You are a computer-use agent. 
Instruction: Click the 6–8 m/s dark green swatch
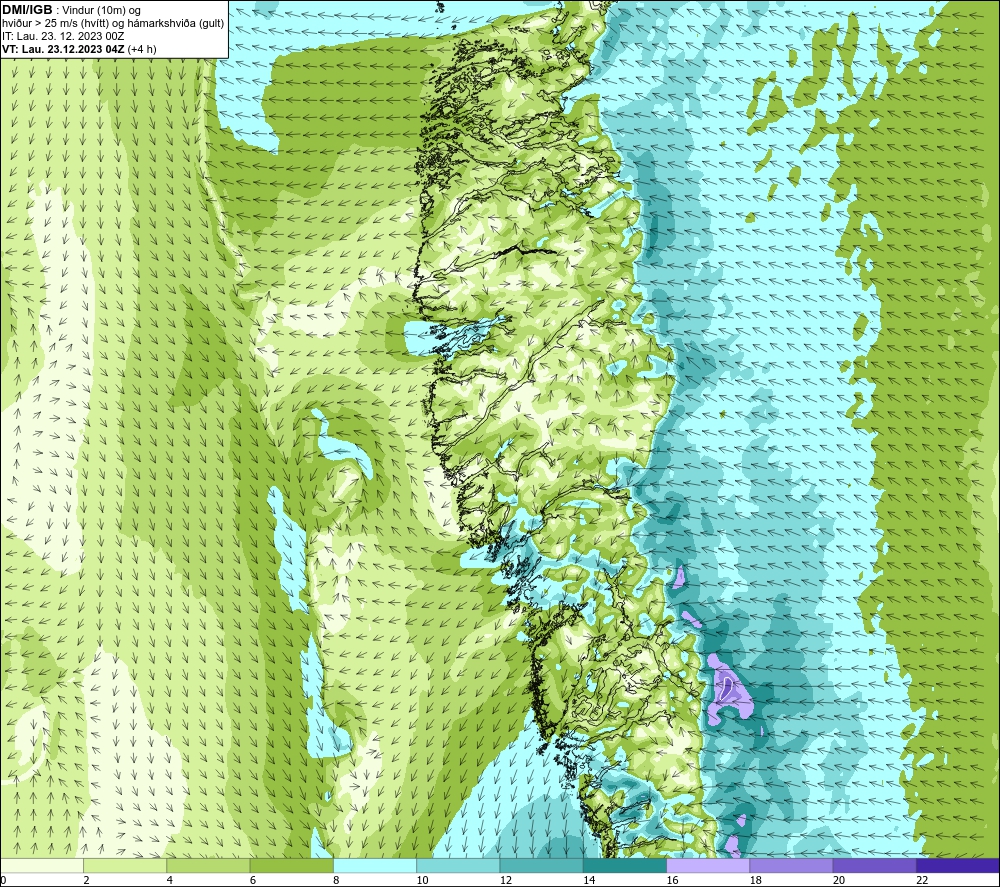coord(291,865)
